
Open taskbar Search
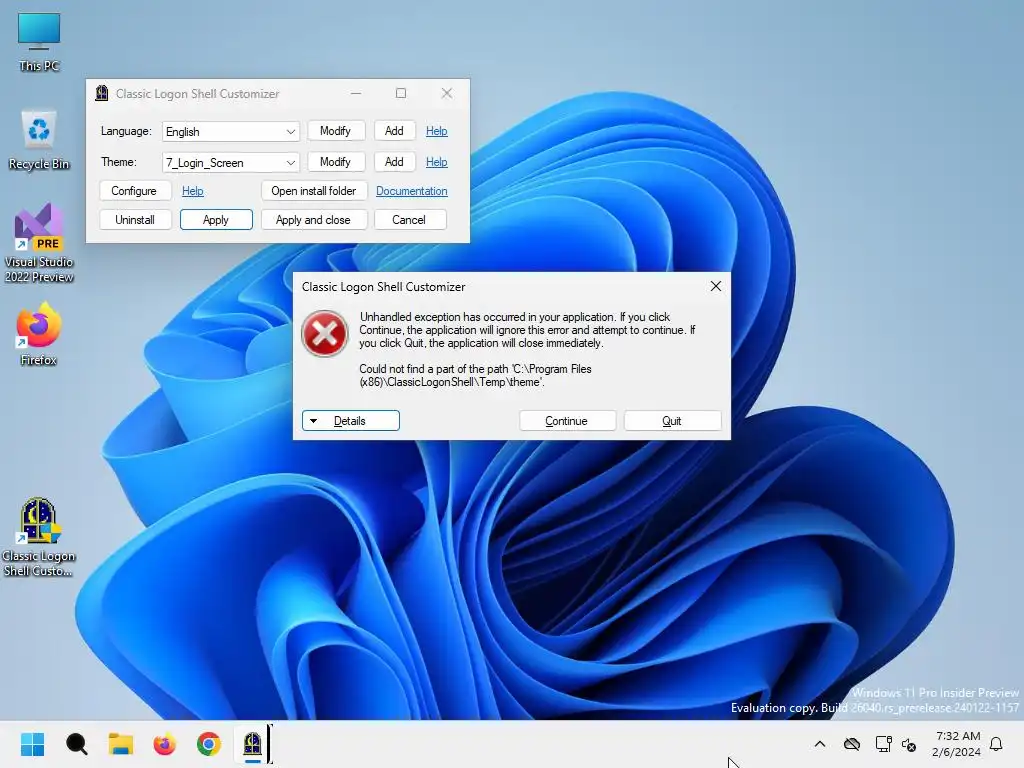pyautogui.click(x=76, y=744)
